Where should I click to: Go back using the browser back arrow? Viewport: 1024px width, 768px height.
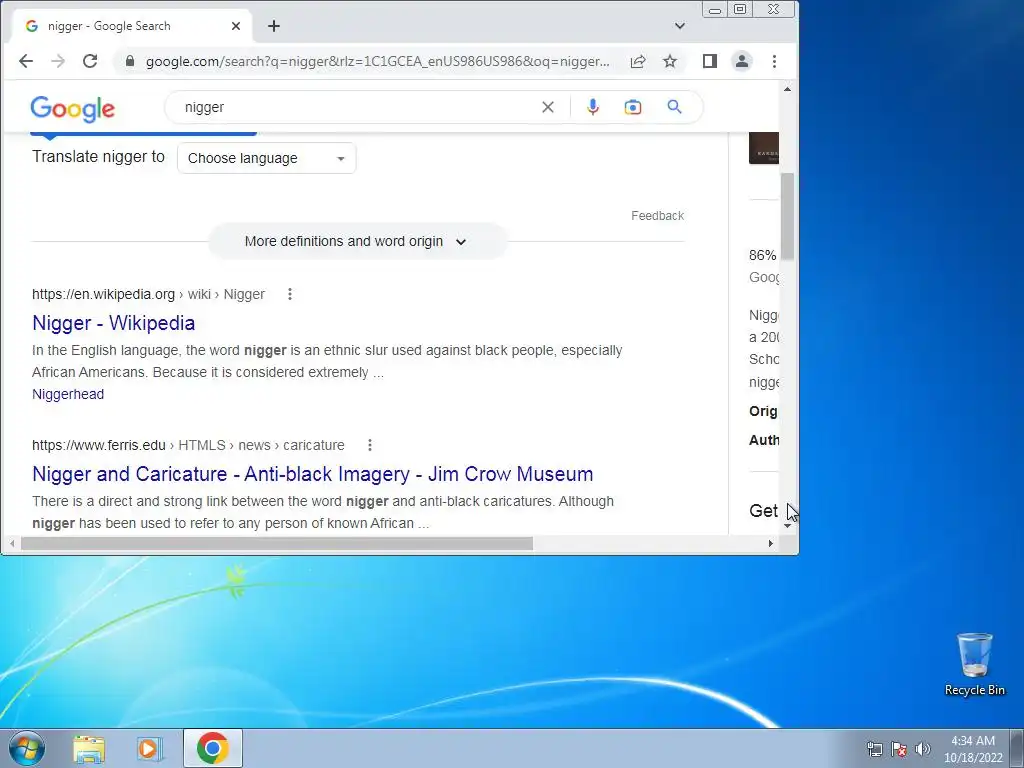(25, 61)
